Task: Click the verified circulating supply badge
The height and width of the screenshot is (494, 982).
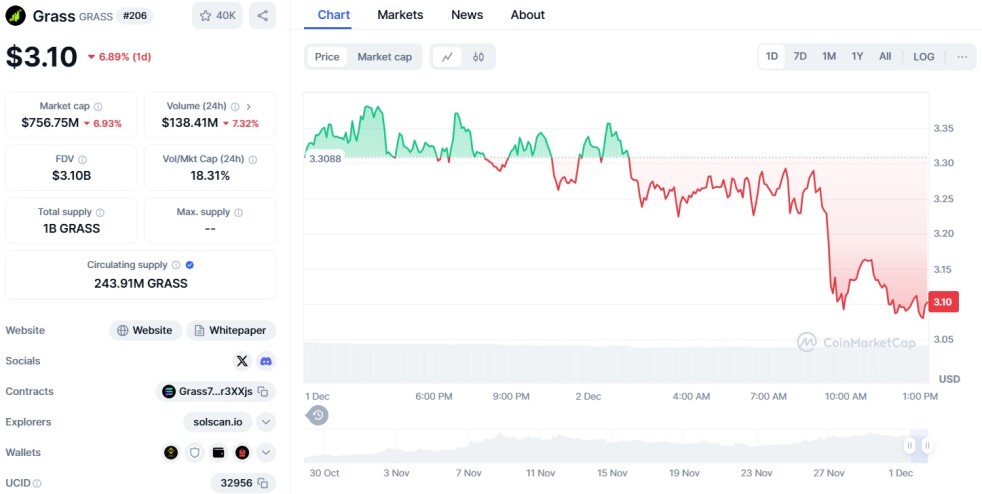Action: (x=190, y=265)
